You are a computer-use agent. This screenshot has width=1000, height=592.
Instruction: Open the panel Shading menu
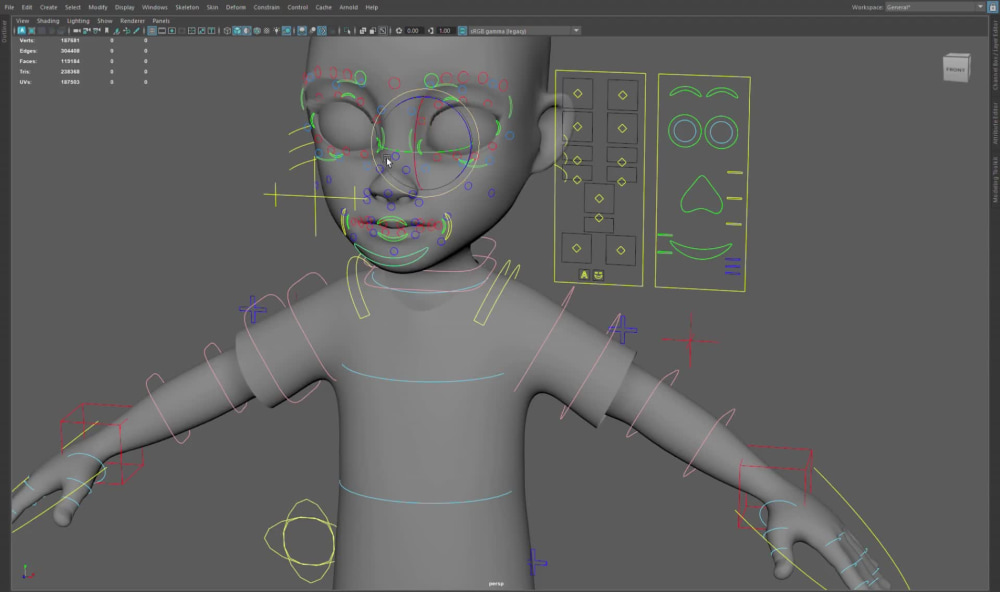[48, 21]
